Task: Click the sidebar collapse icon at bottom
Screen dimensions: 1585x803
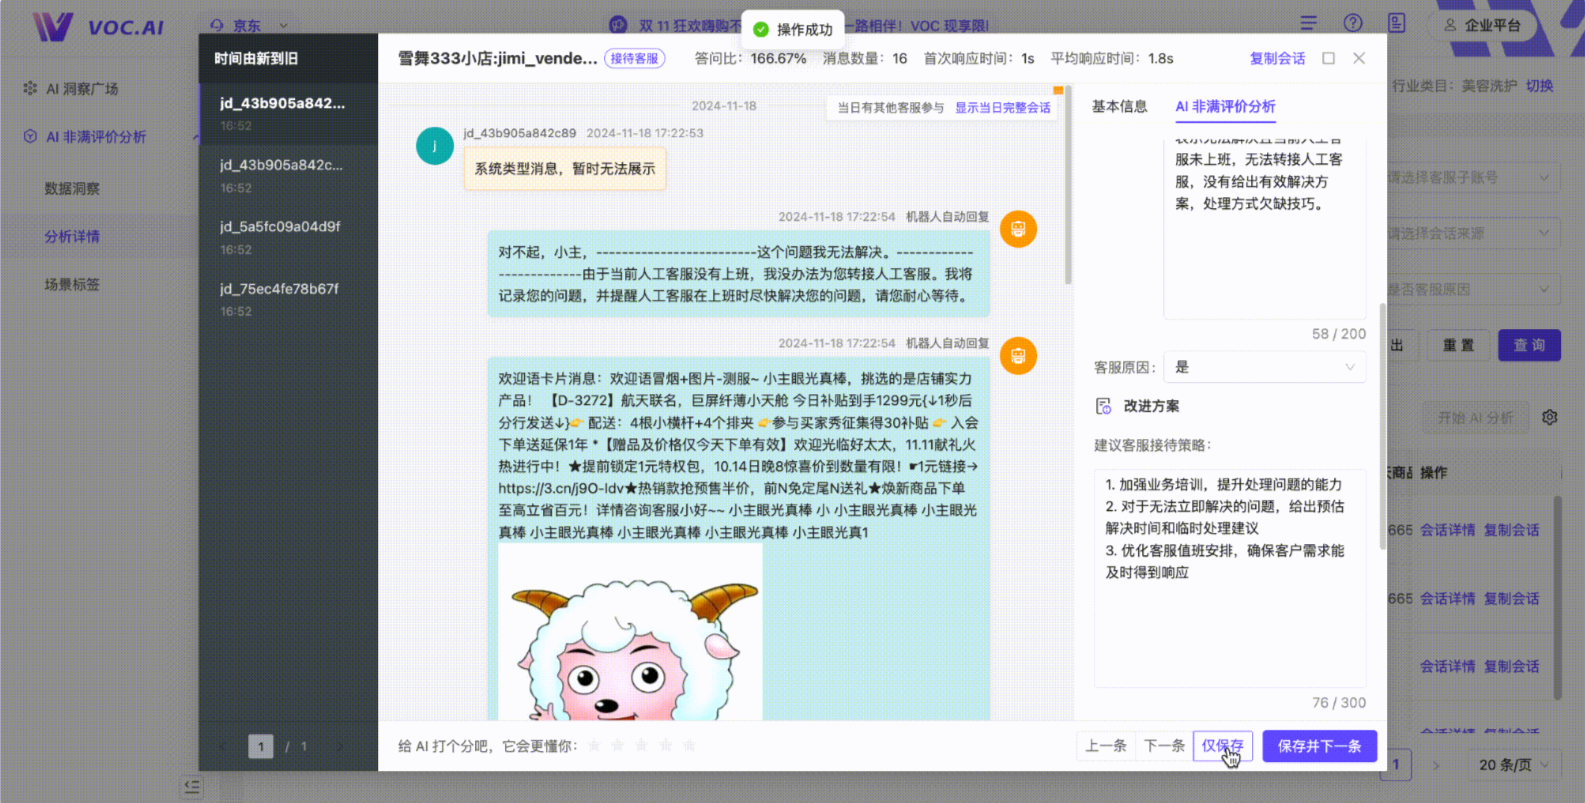Action: click(x=192, y=787)
